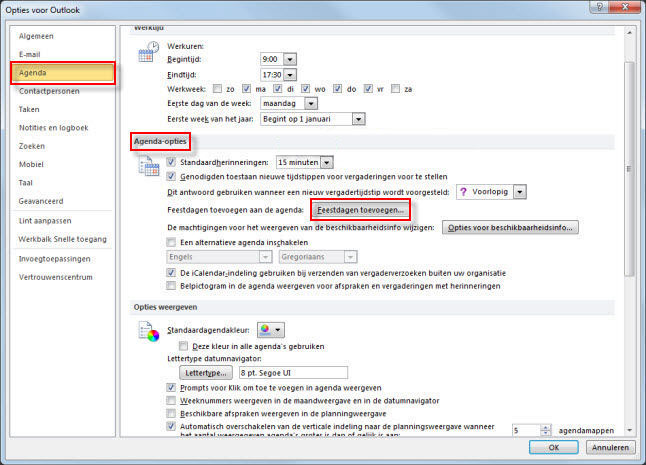Open the Taal category
The image size is (646, 465).
(26, 182)
